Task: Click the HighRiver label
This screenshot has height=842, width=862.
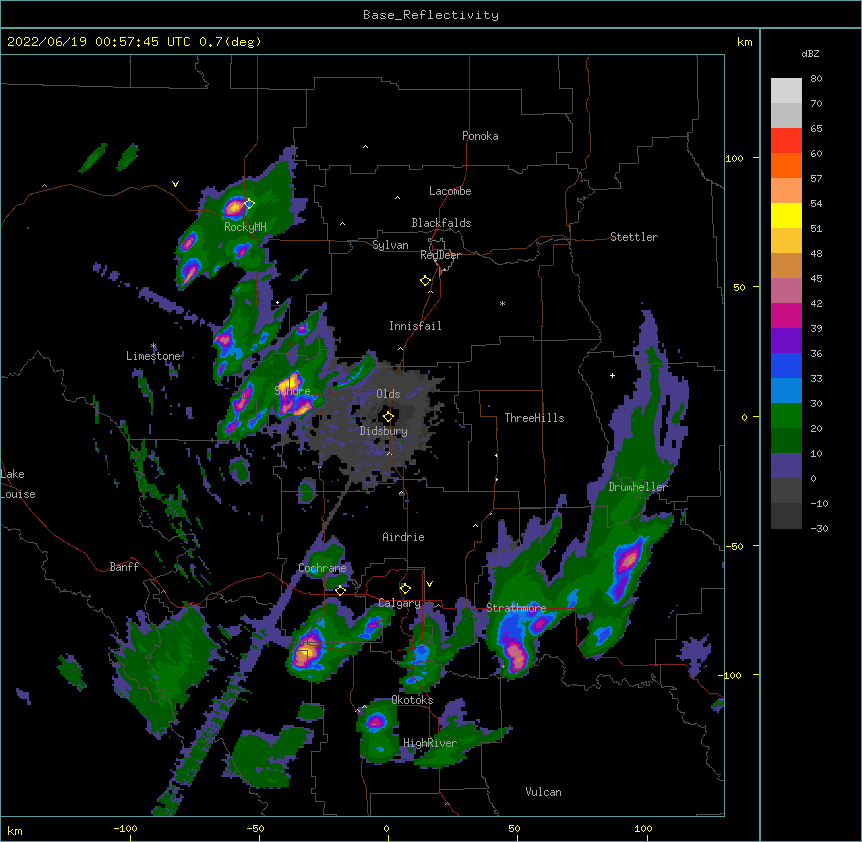Action: pyautogui.click(x=430, y=743)
